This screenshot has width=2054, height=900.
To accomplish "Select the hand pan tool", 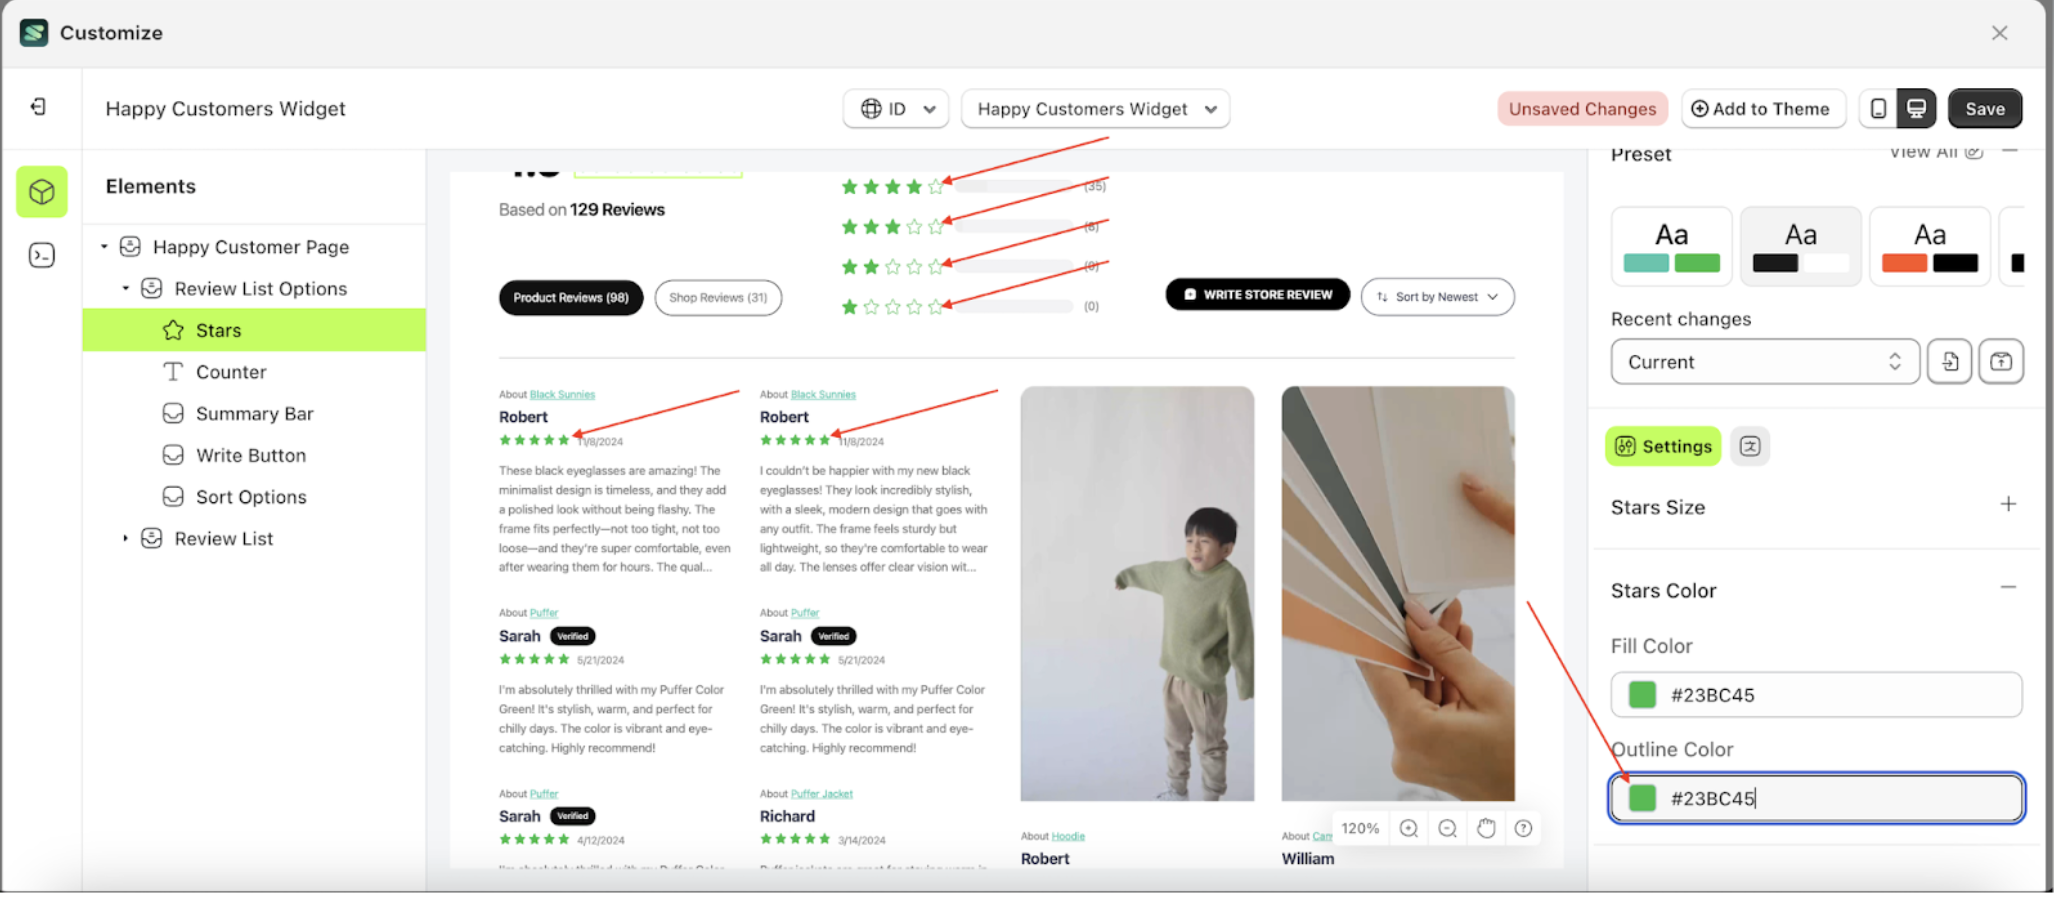I will (x=1486, y=828).
